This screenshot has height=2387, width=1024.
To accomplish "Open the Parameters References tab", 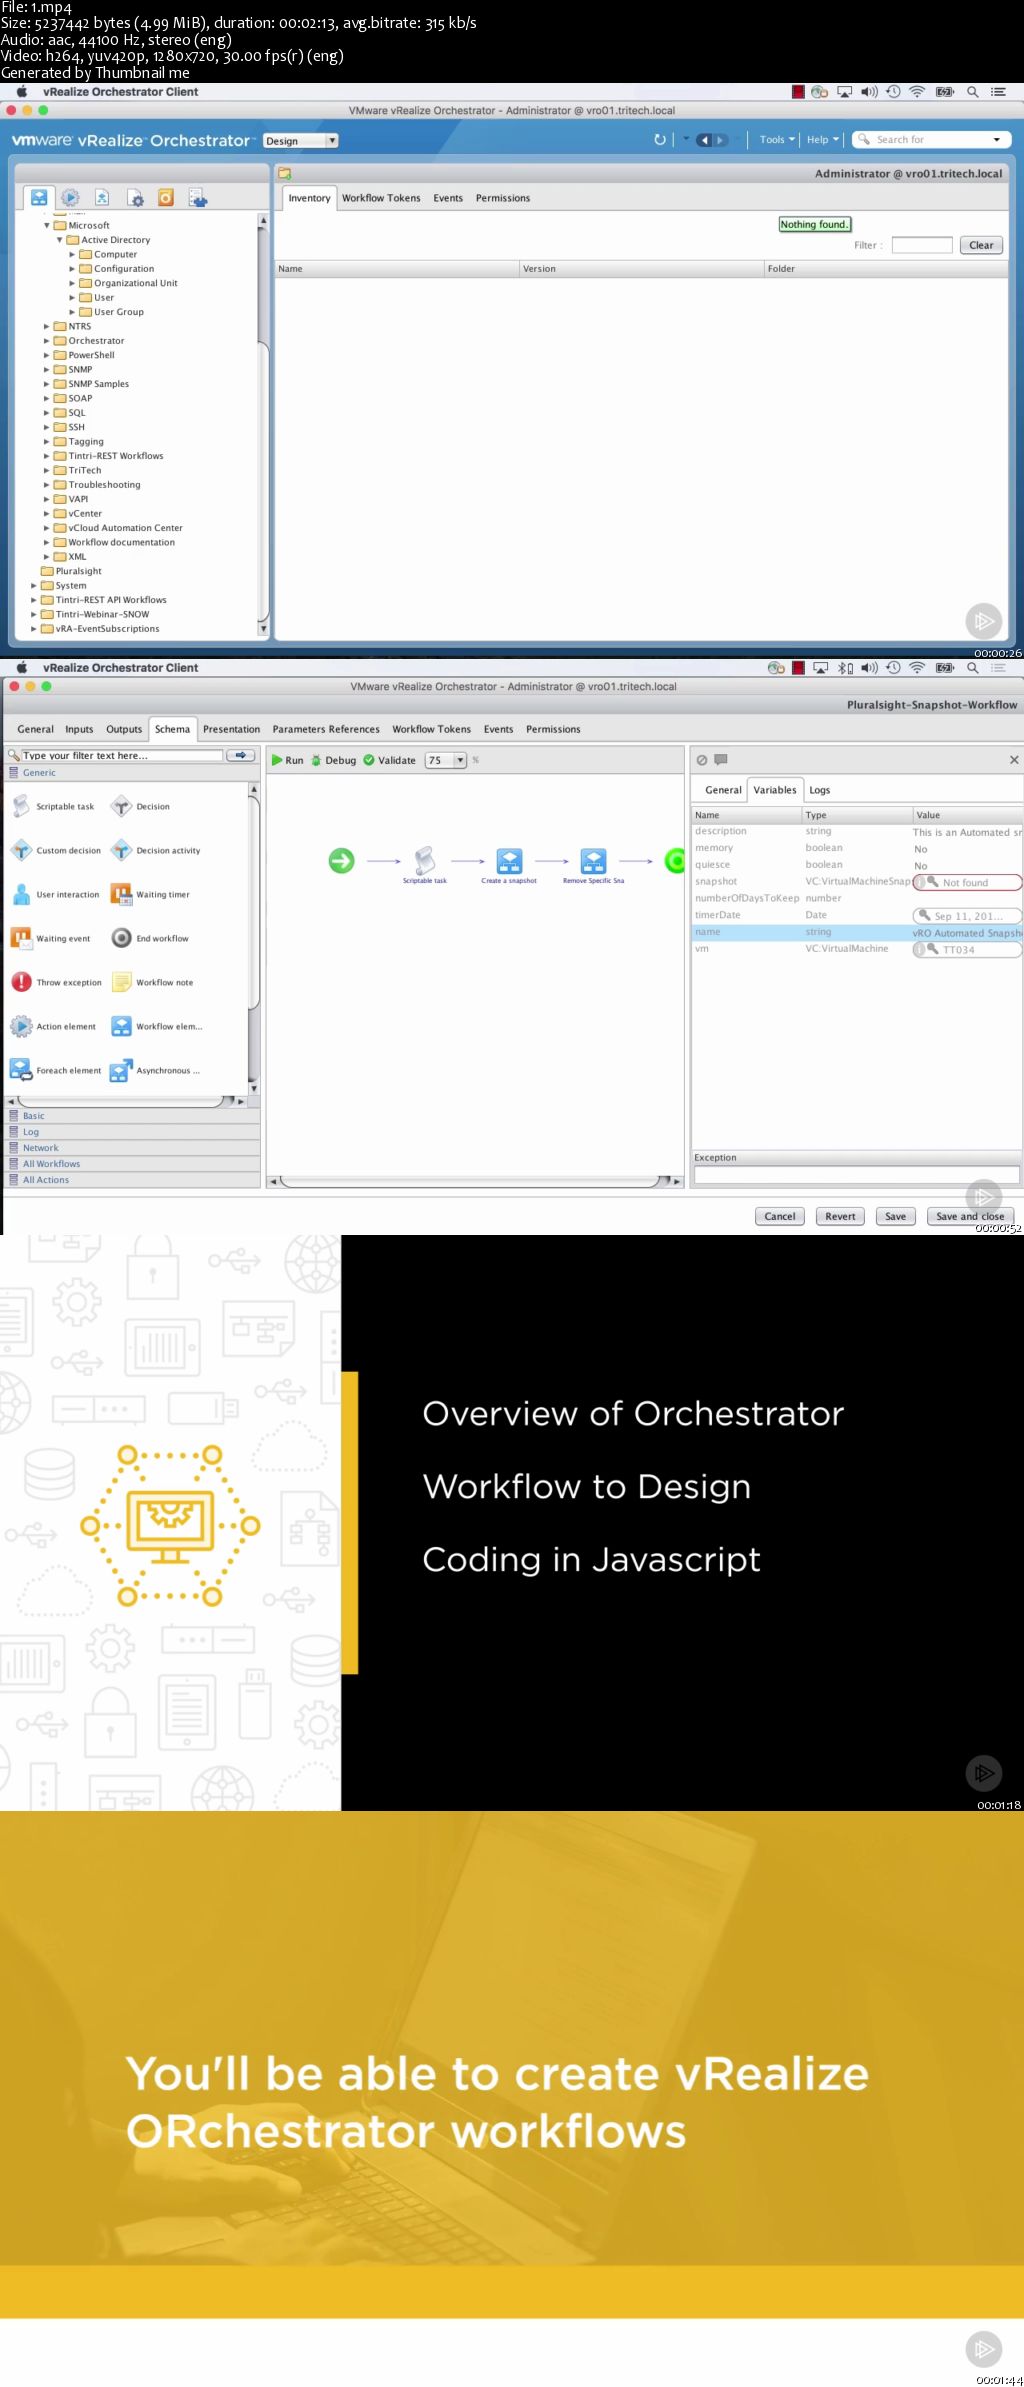I will coord(326,729).
